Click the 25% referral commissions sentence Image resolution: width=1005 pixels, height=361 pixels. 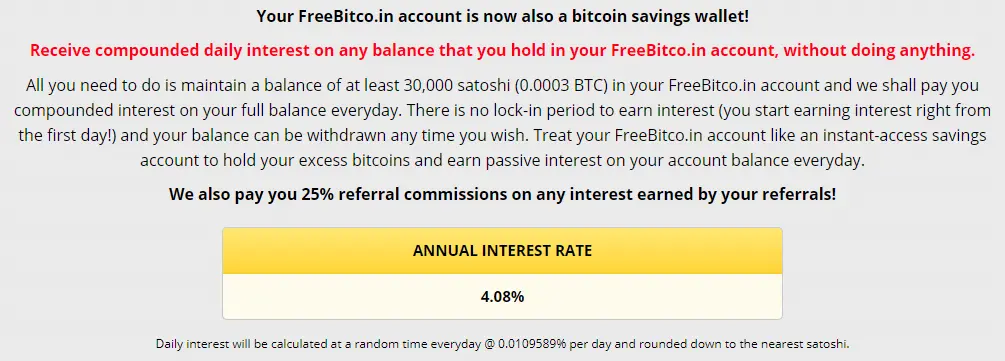pos(502,194)
